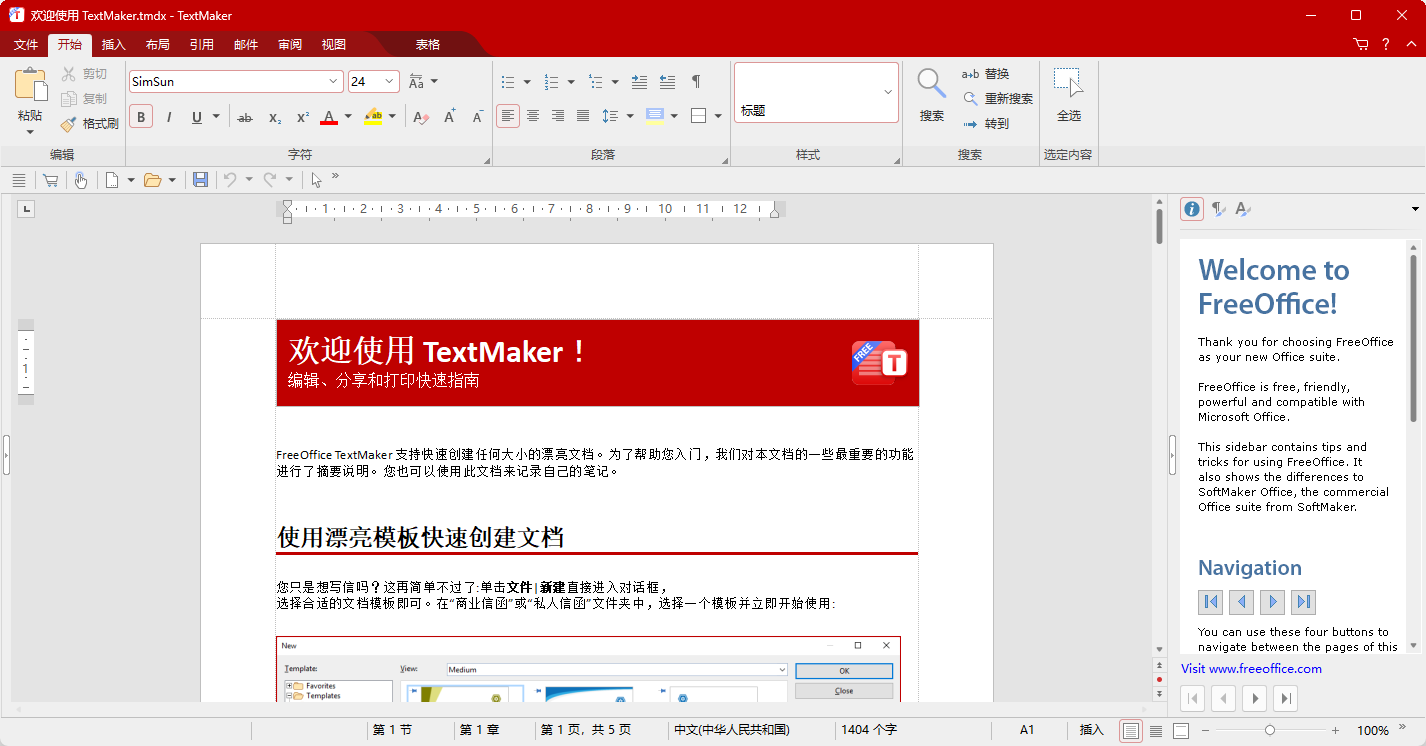Image resolution: width=1426 pixels, height=746 pixels.
Task: Align paragraph left
Action: 508,116
